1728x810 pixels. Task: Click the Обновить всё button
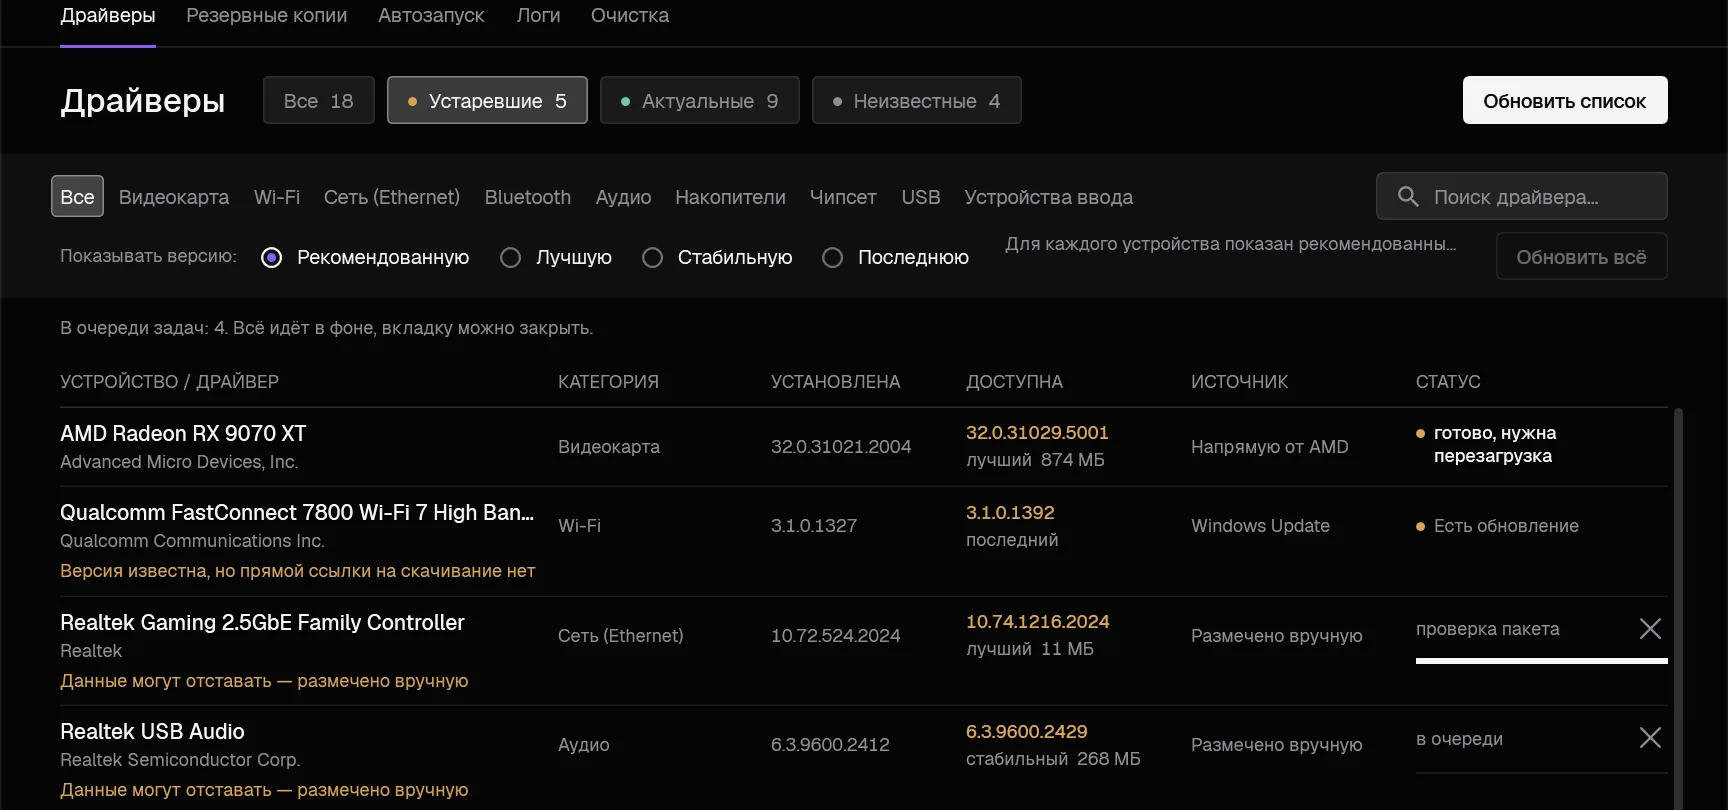point(1582,256)
